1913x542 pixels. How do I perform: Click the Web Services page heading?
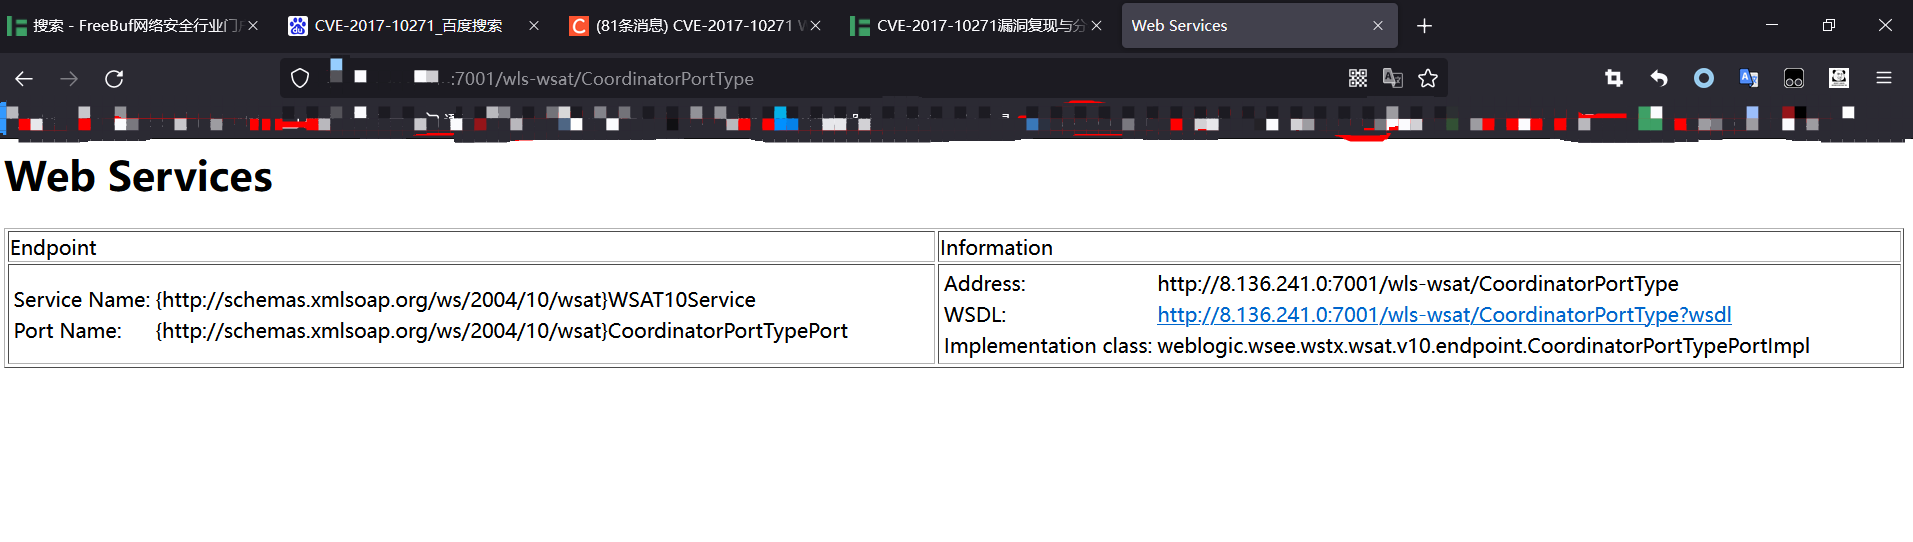(139, 177)
